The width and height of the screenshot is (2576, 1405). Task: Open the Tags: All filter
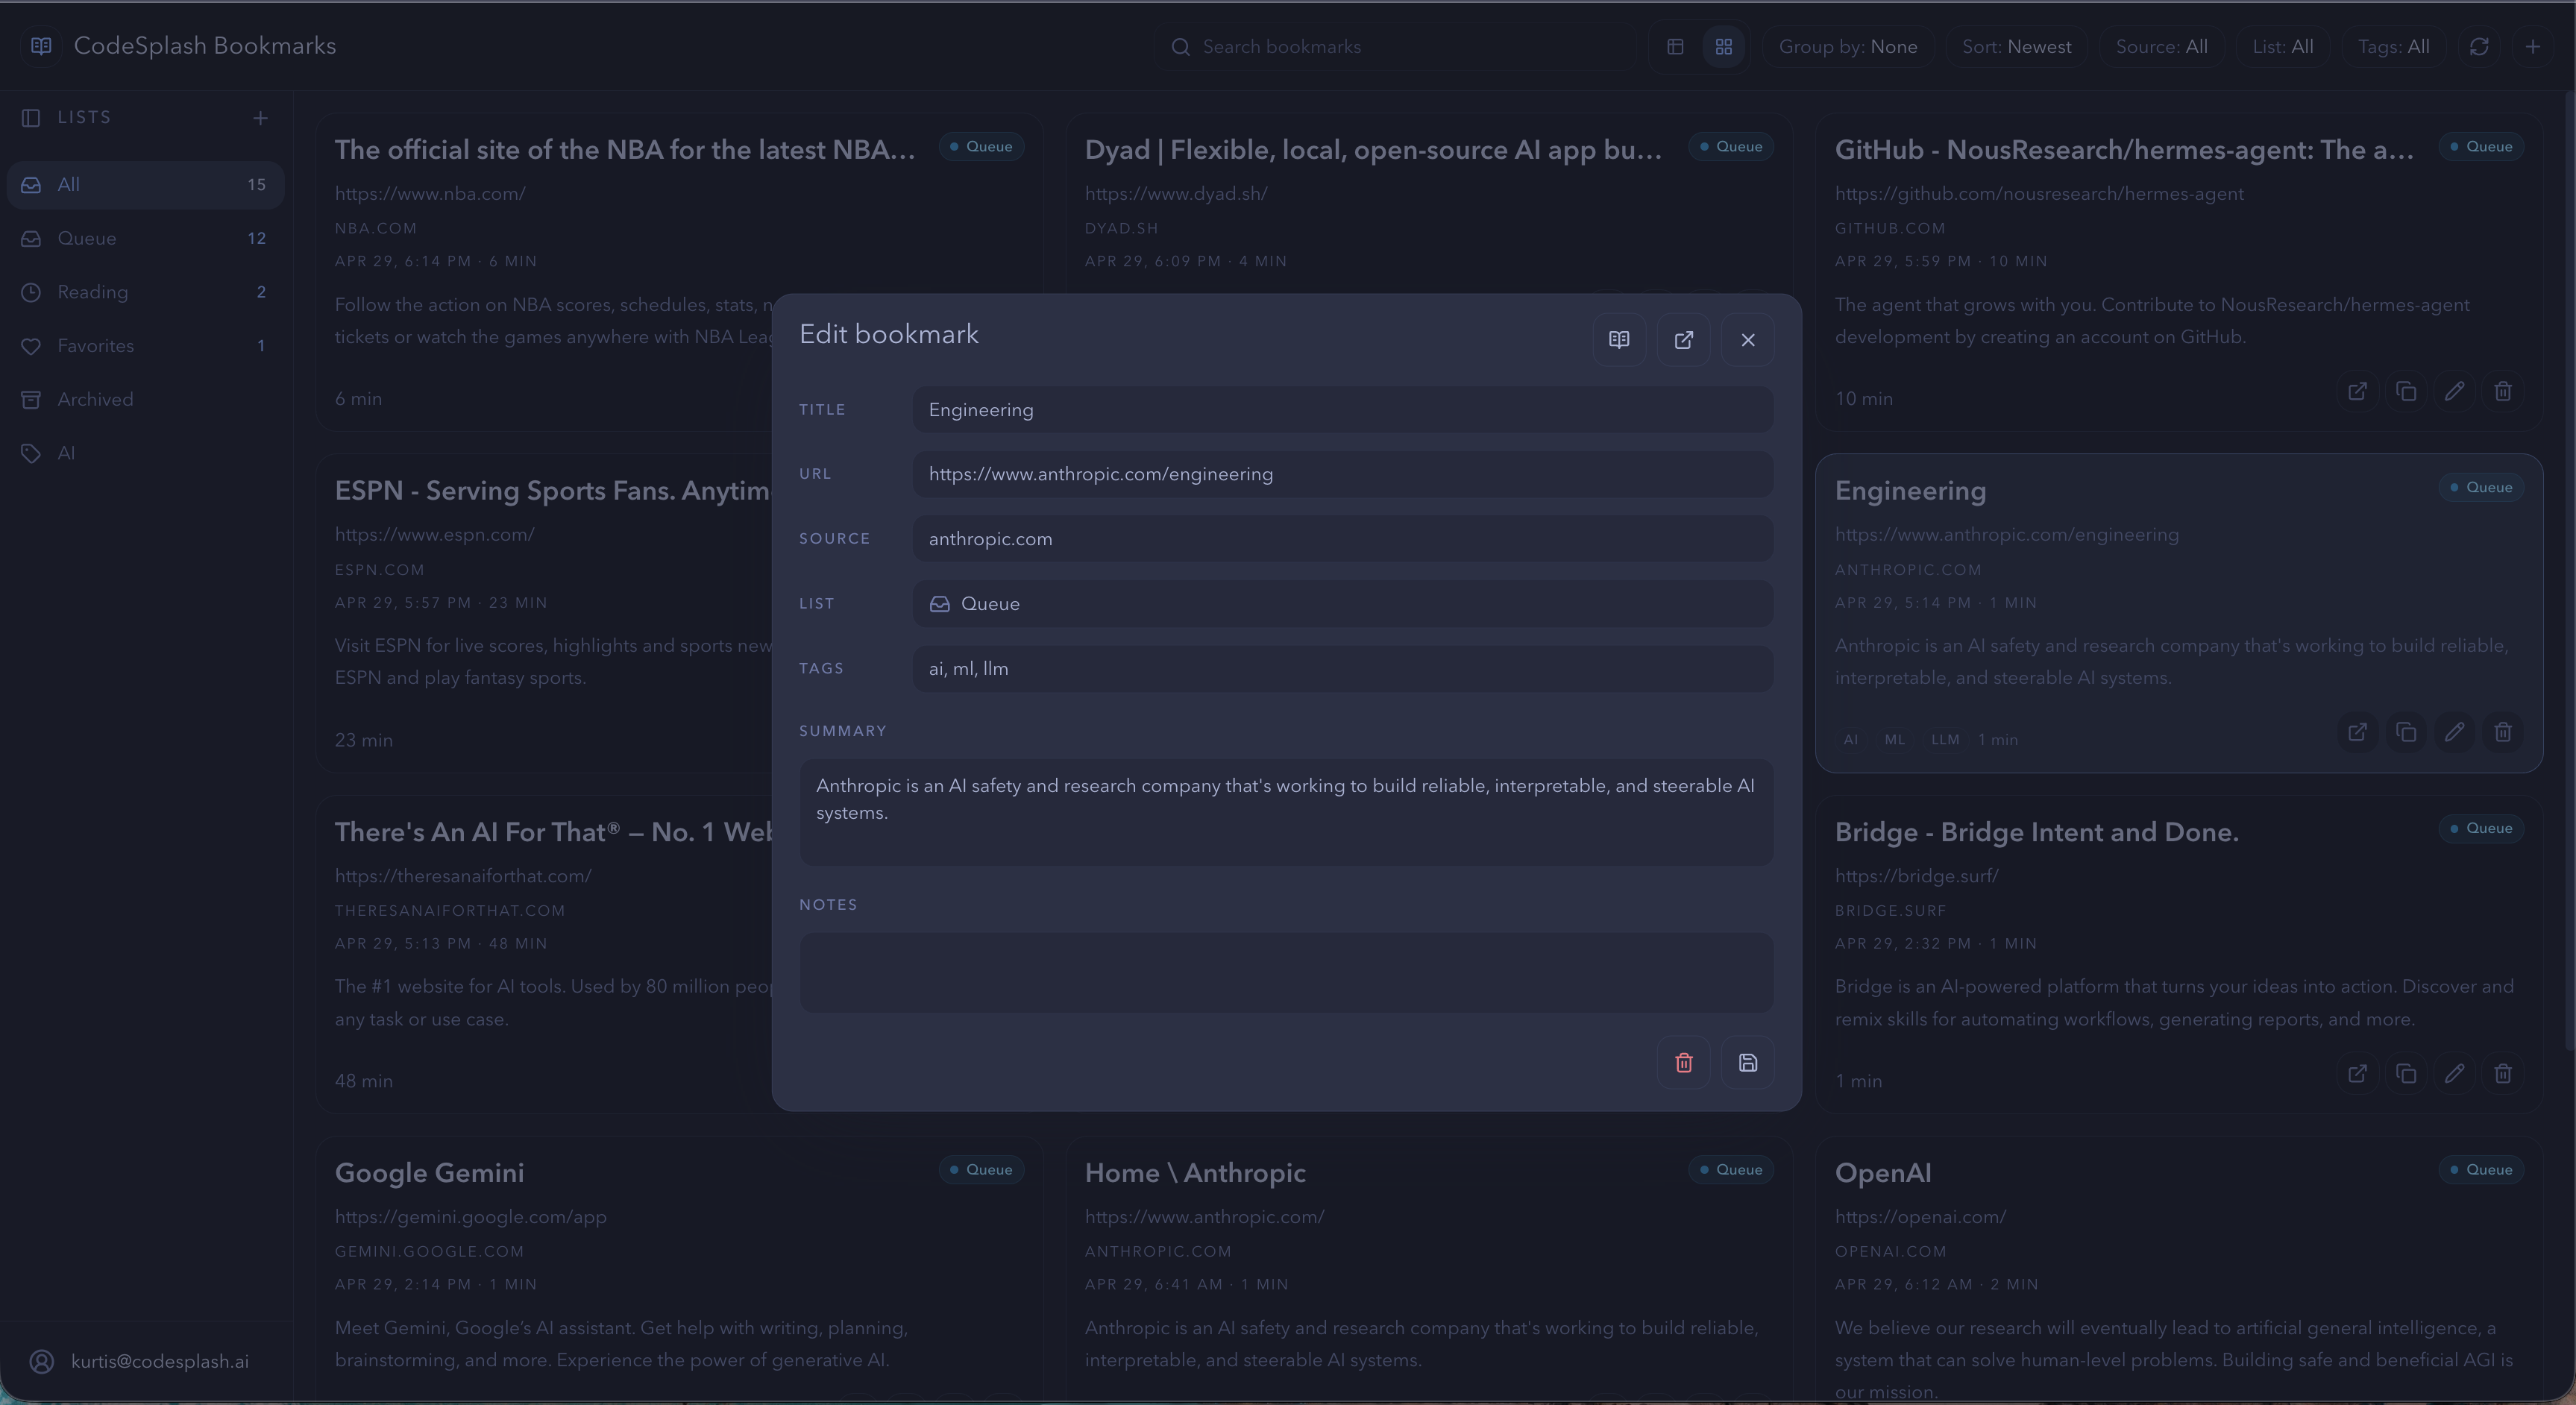(2393, 47)
